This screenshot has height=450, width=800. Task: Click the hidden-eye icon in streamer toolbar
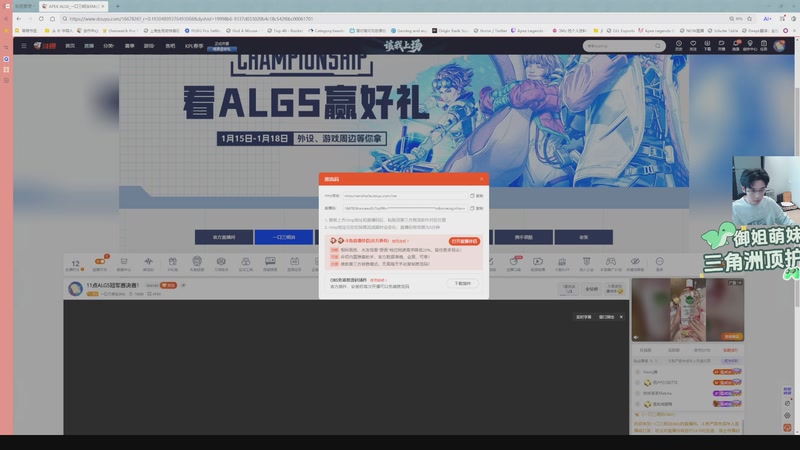[635, 262]
